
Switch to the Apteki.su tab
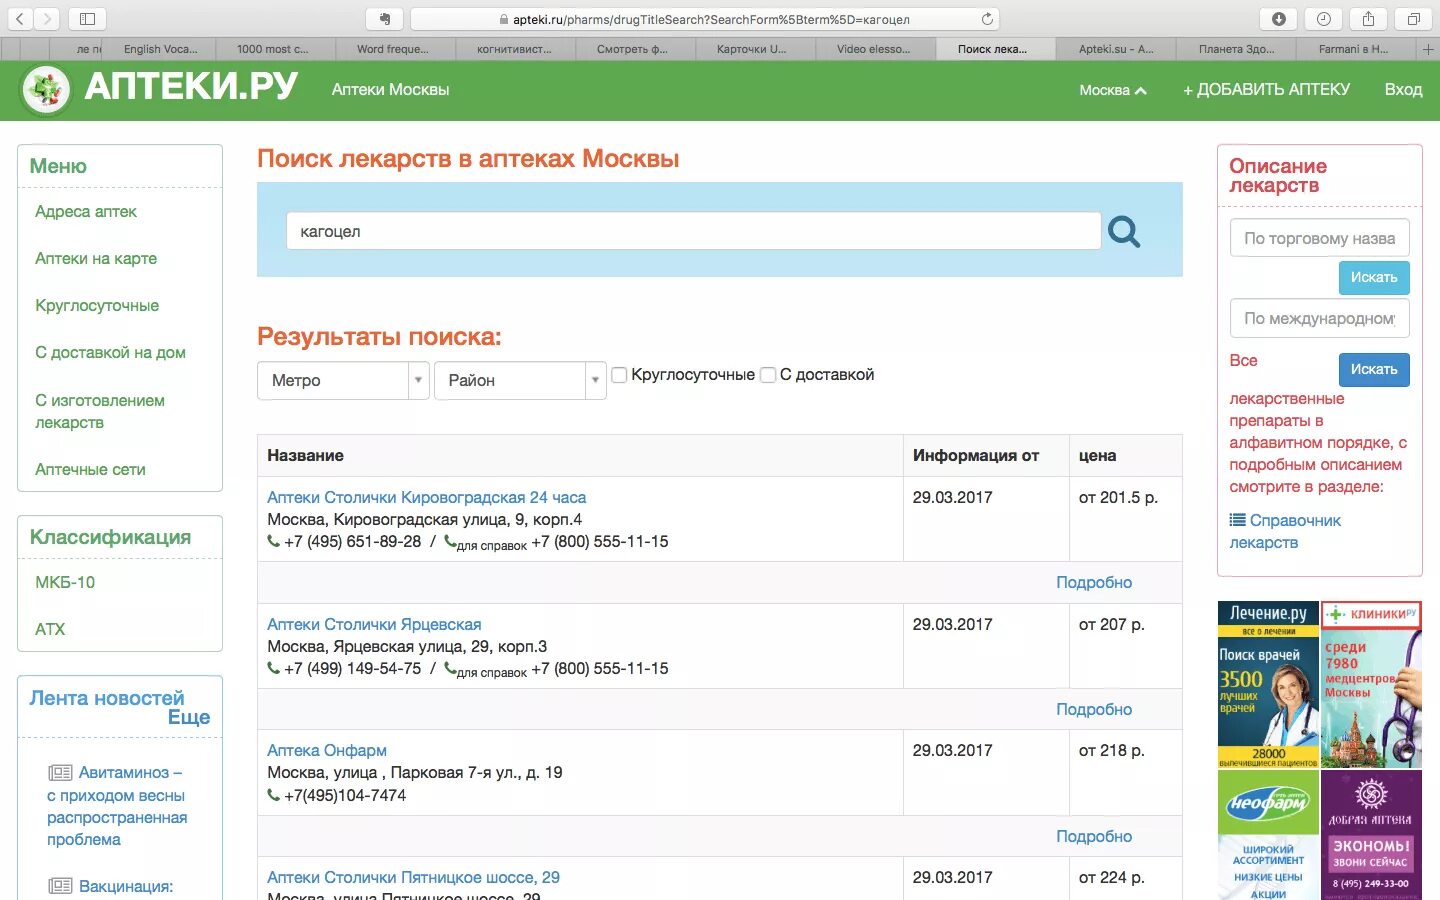click(x=1116, y=49)
